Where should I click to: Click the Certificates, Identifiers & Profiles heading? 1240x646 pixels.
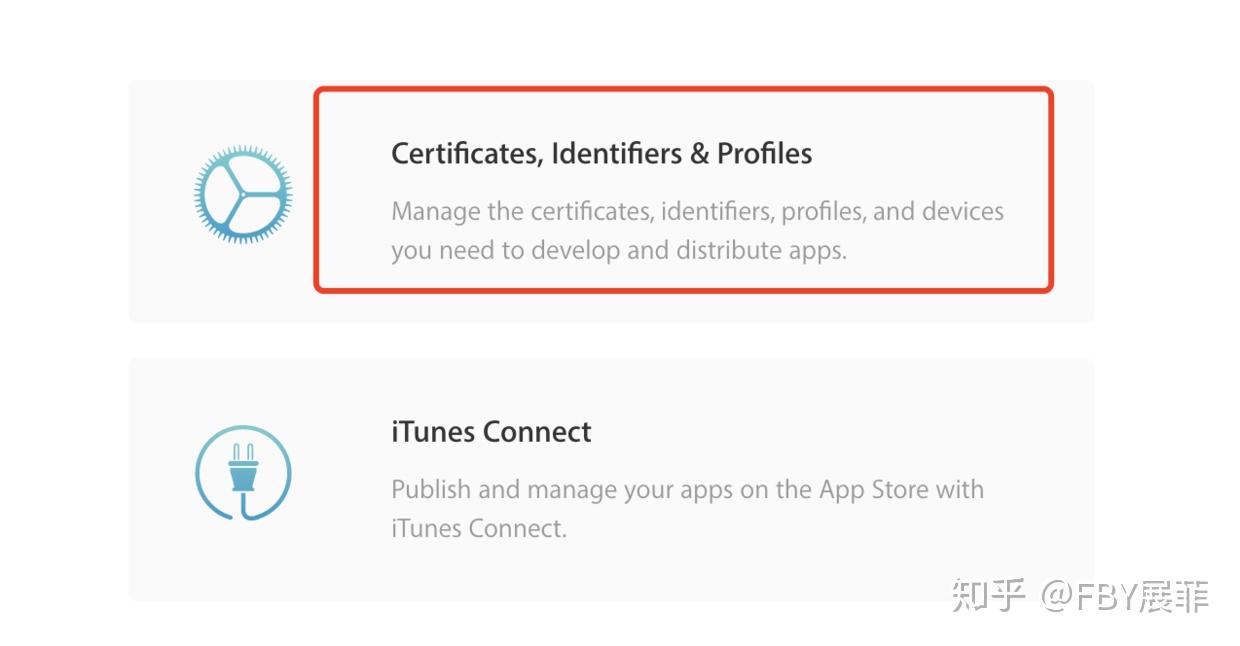click(x=601, y=153)
